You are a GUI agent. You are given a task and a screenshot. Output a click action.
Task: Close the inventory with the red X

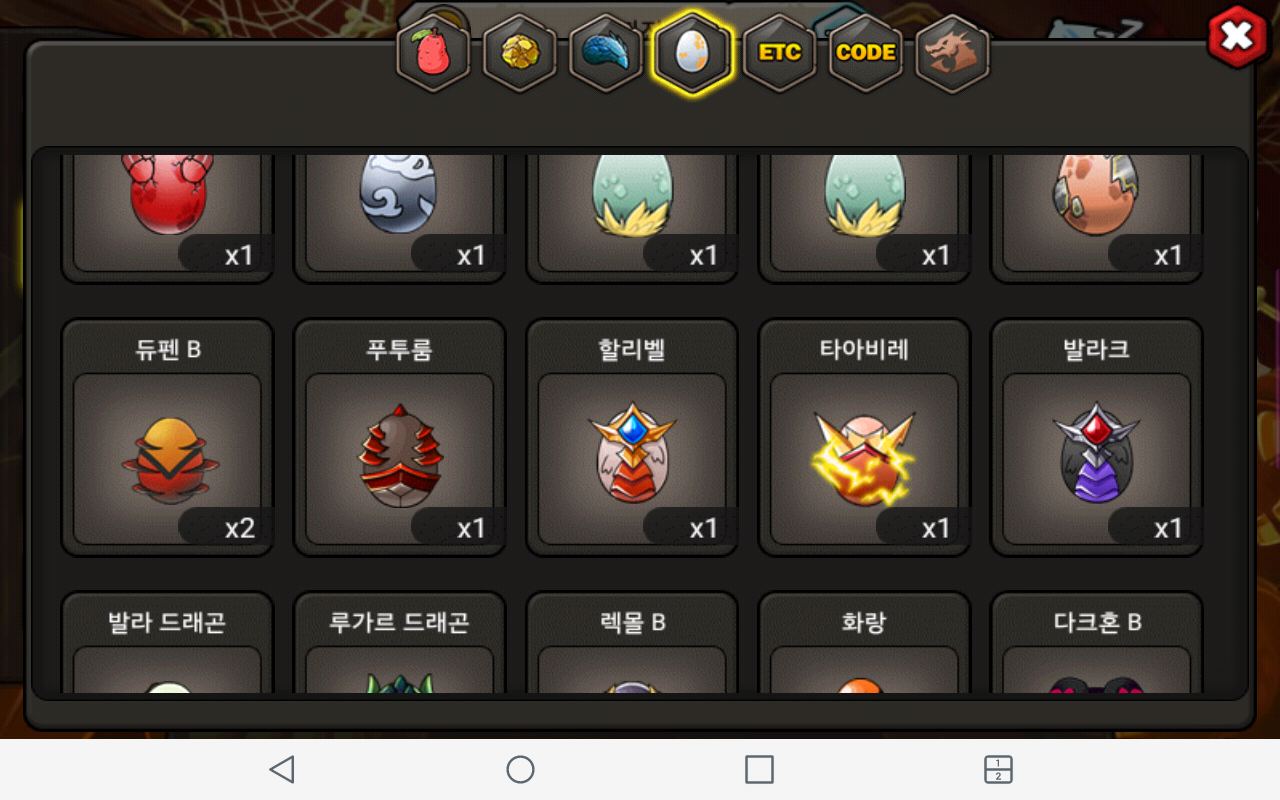coord(1237,37)
